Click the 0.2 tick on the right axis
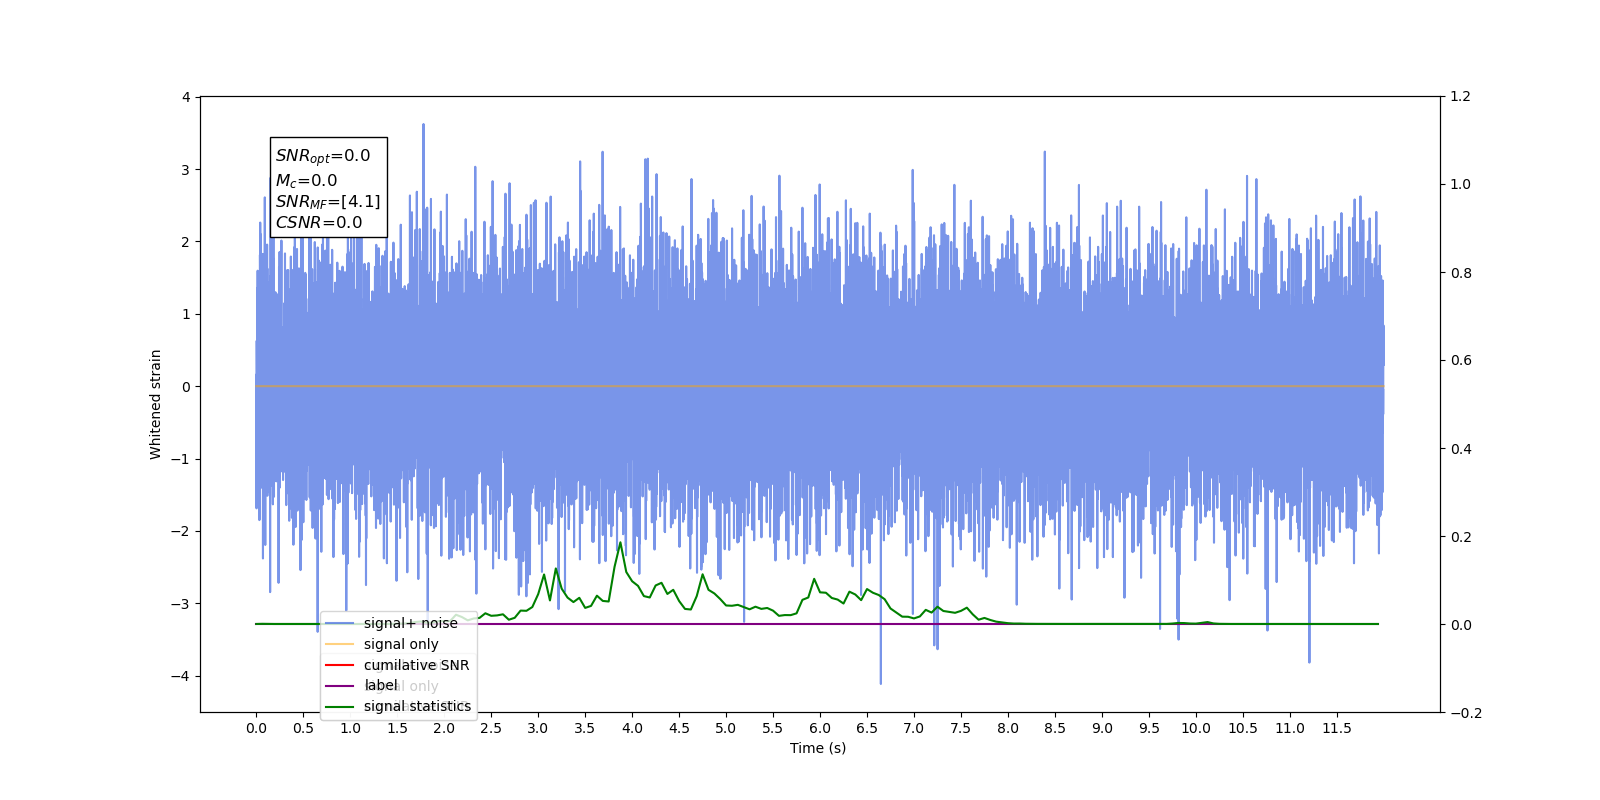Screen dimensions: 1600x800 pos(1461,537)
